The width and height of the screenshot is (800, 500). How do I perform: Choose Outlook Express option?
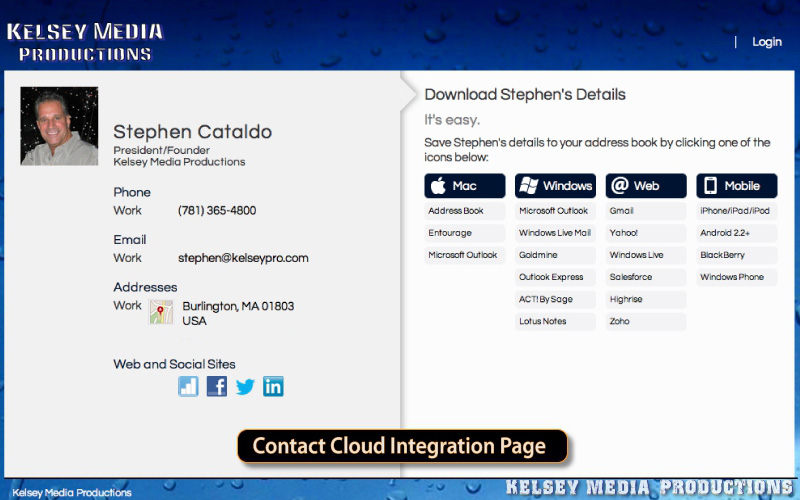(555, 277)
